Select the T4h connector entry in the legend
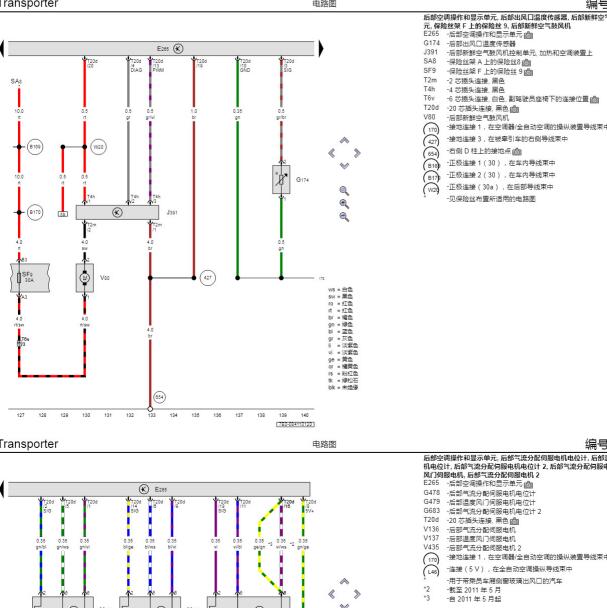Image resolution: width=607 pixels, height=608 pixels. point(464,90)
